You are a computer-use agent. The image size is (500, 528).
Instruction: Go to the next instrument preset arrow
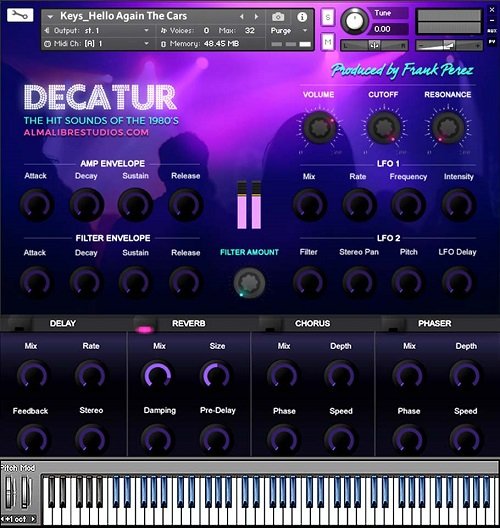(257, 16)
